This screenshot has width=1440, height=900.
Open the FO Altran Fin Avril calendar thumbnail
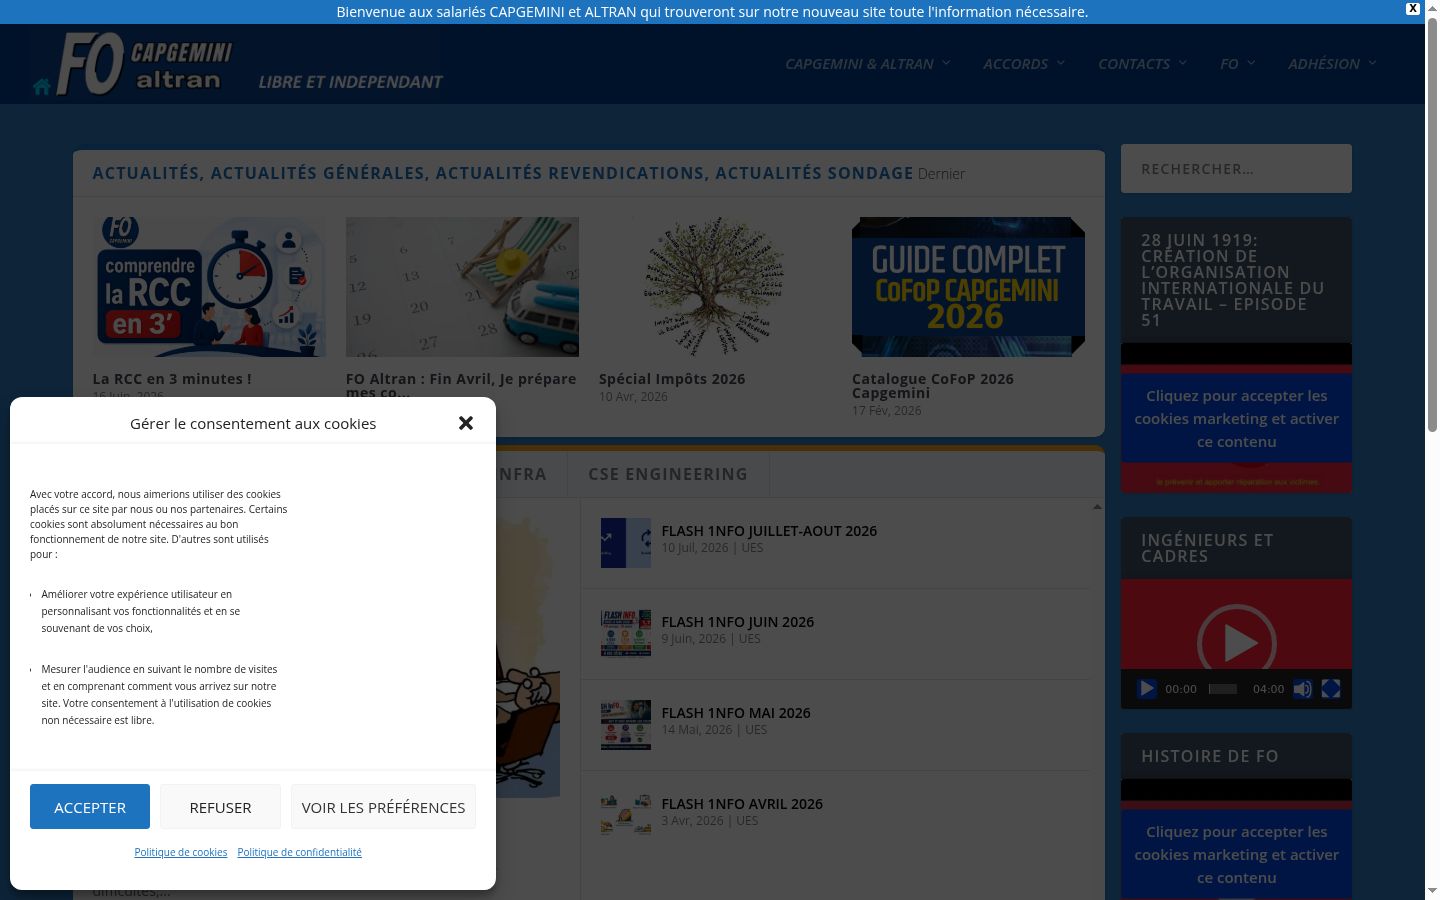point(462,287)
